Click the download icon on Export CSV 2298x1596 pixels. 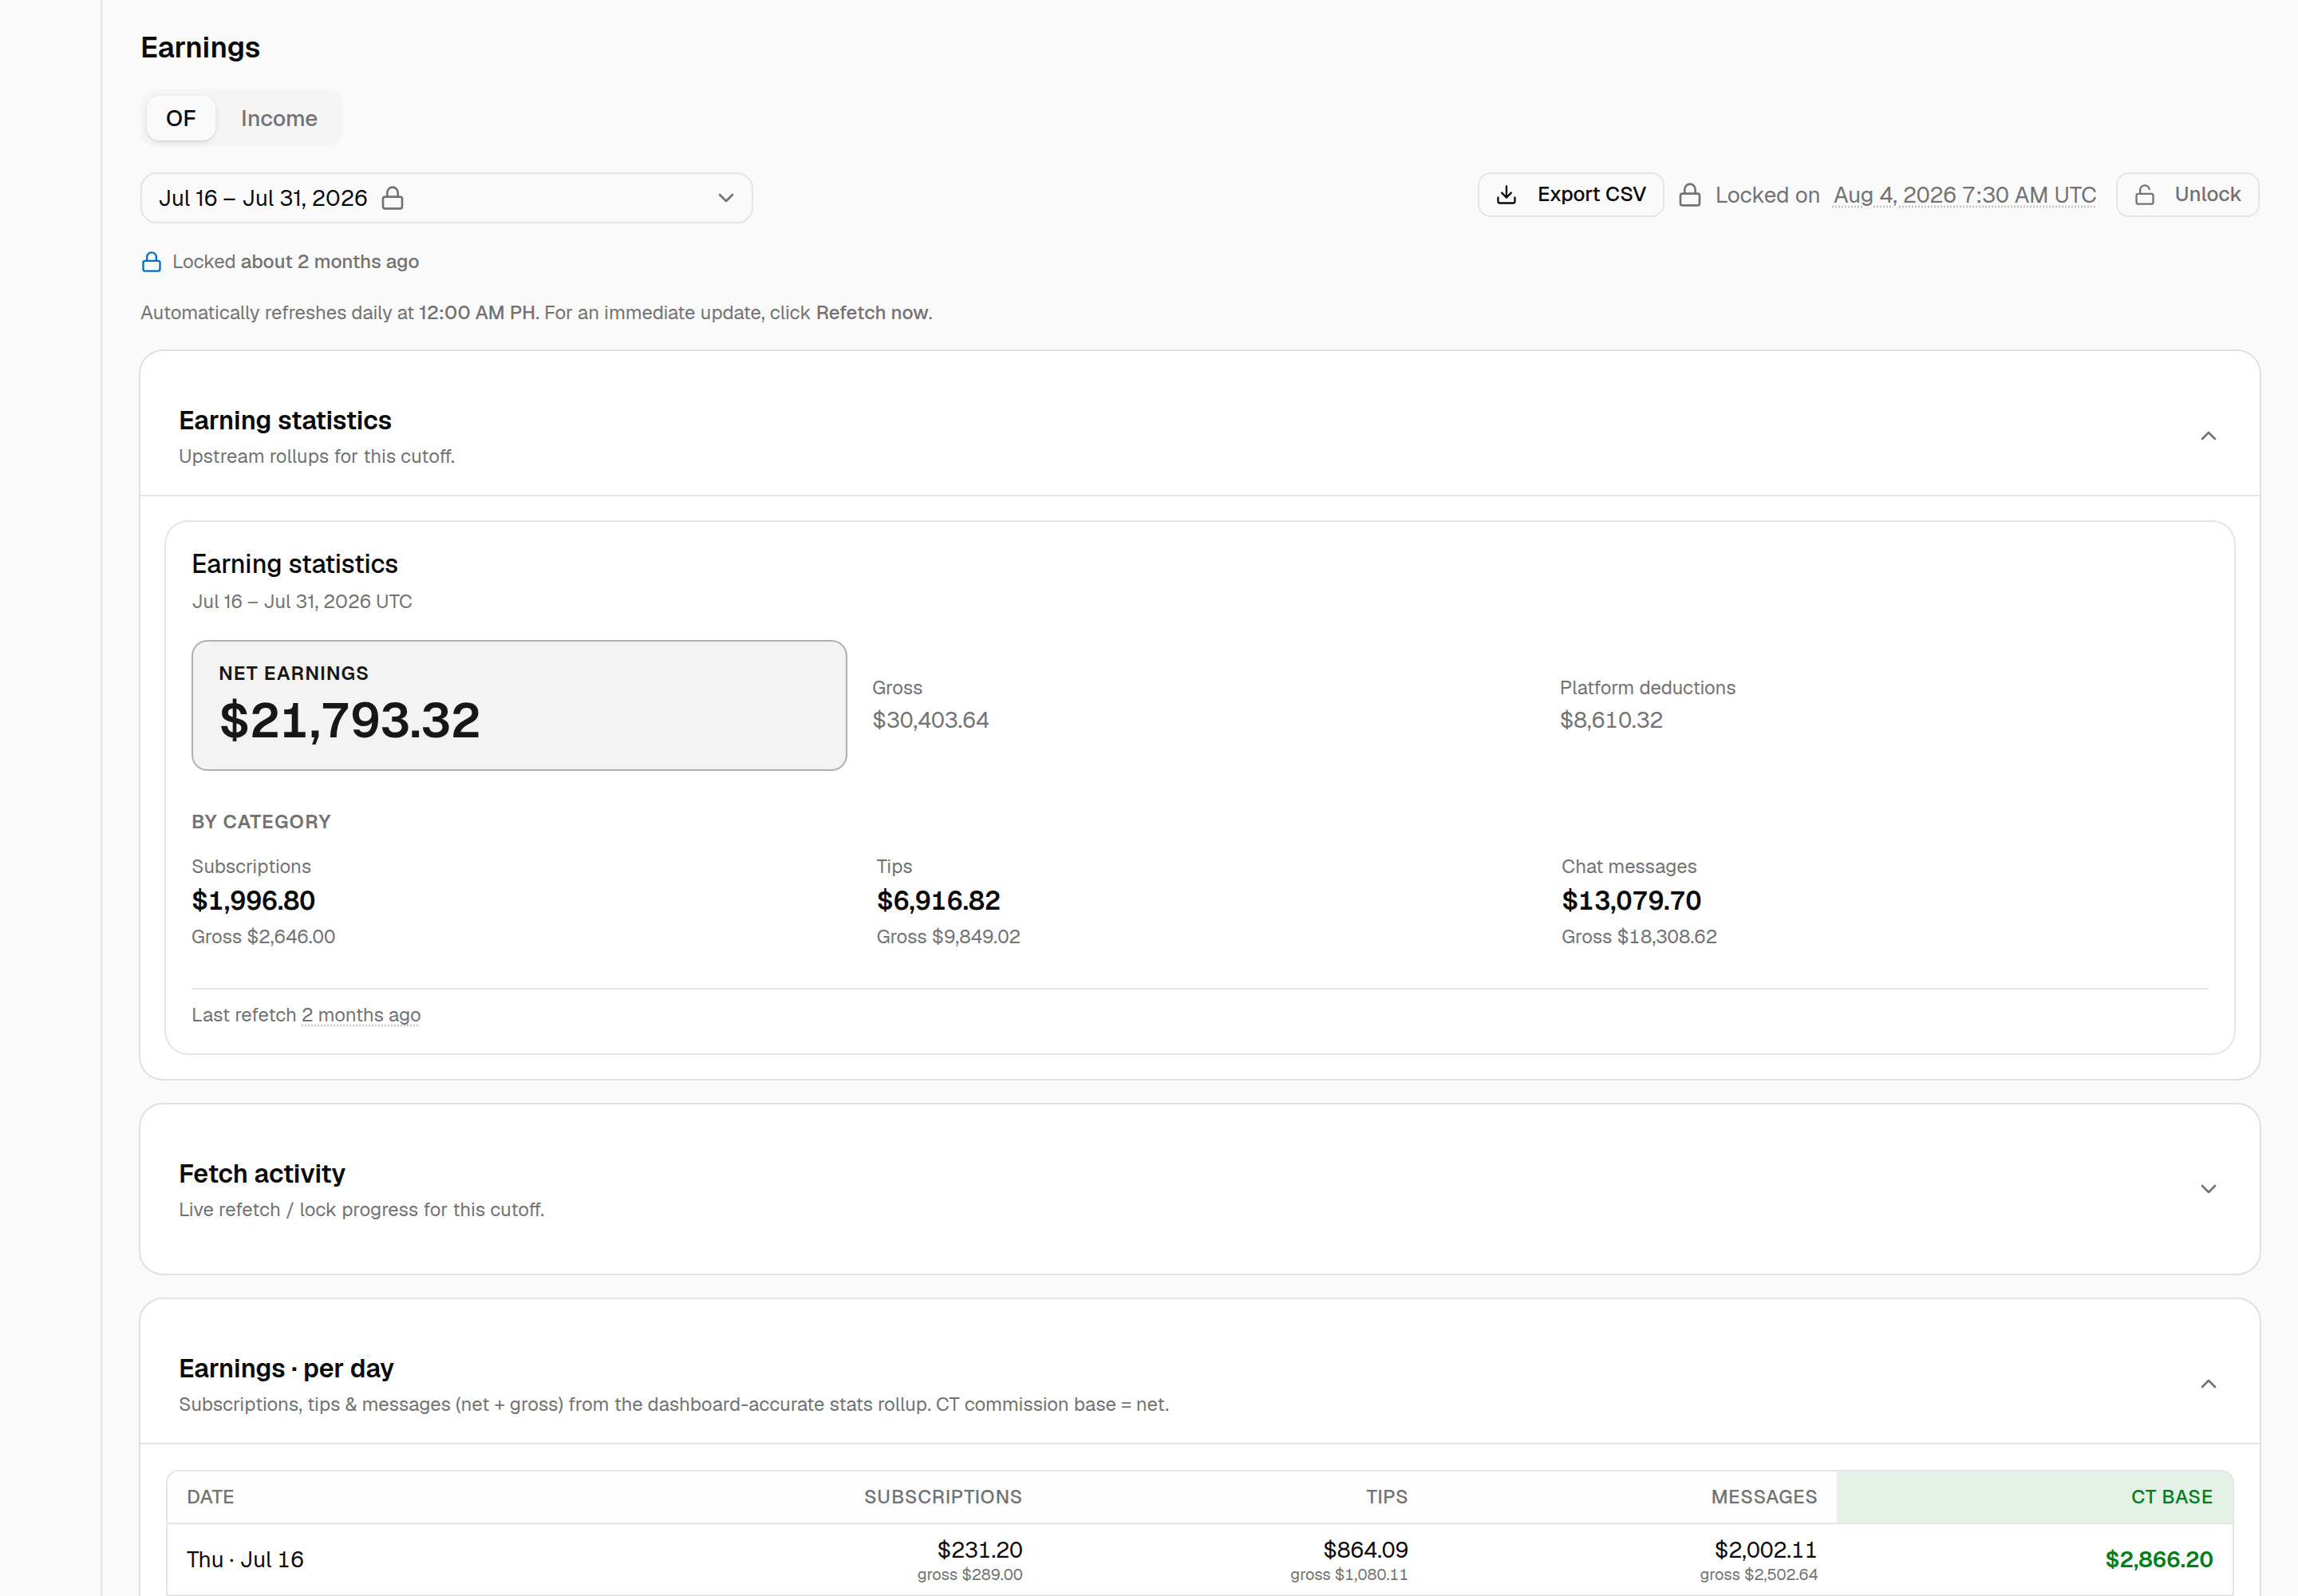[x=1507, y=194]
